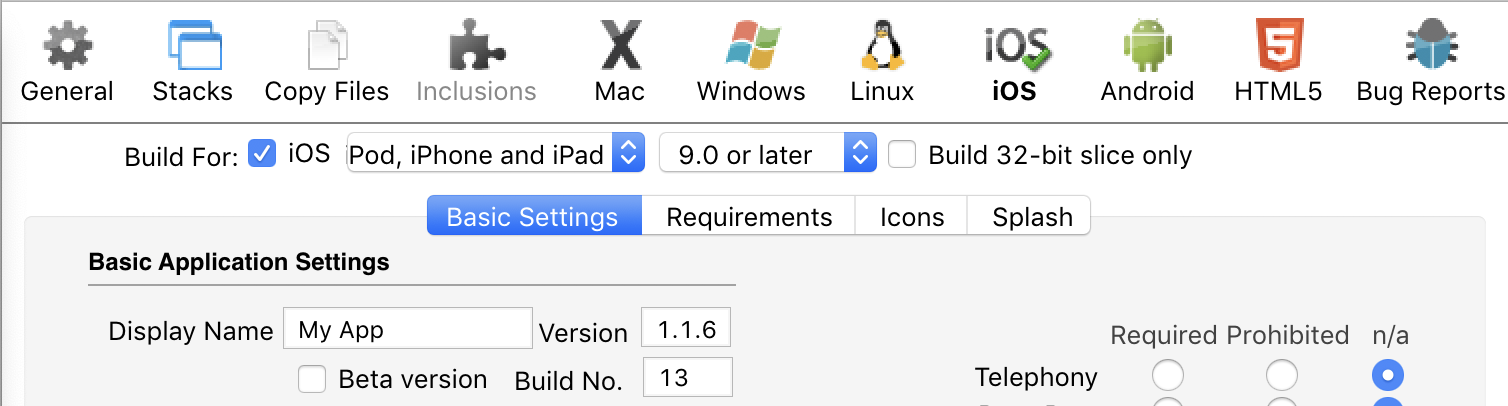
Task: Switch to the Splash tab
Action: [1031, 217]
